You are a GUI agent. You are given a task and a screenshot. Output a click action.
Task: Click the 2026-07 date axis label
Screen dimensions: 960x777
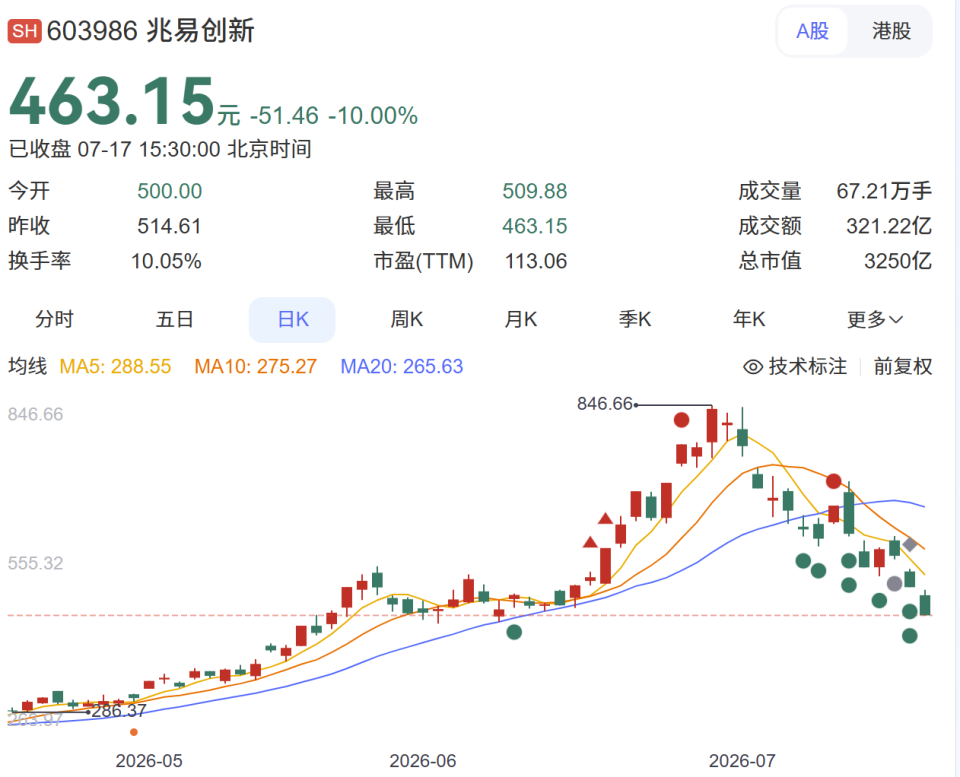(742, 761)
